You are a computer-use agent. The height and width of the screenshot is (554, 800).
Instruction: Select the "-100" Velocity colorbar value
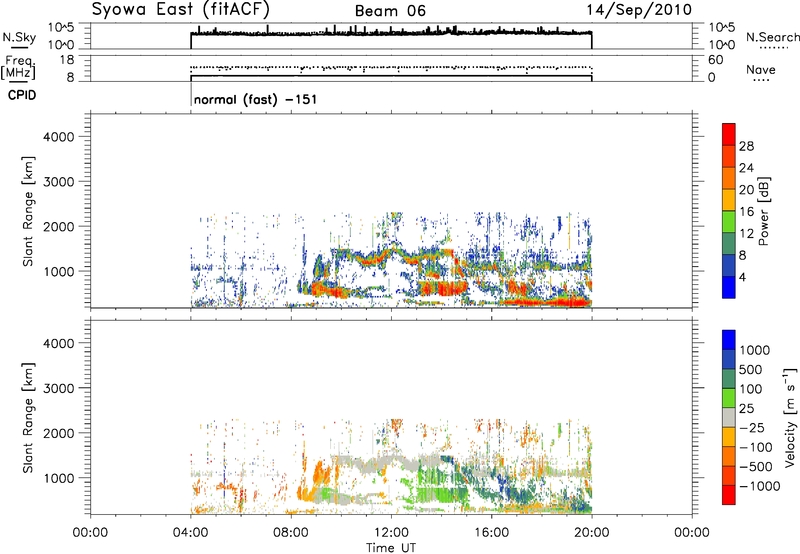click(756, 447)
